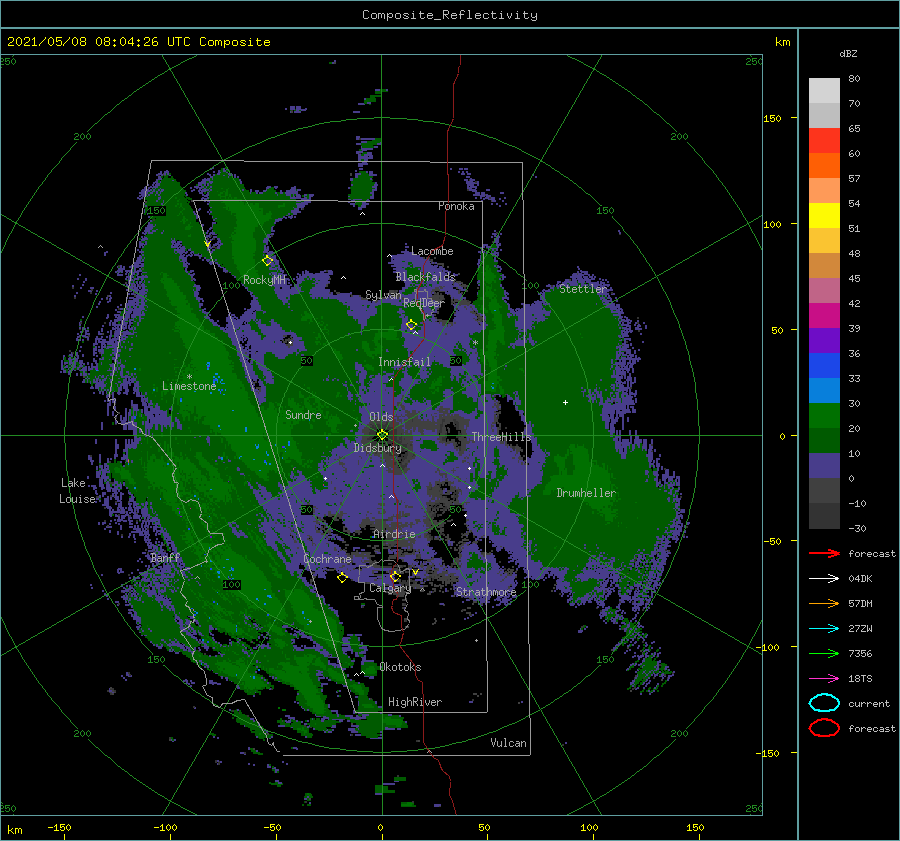Click the Olds city label

point(381,417)
